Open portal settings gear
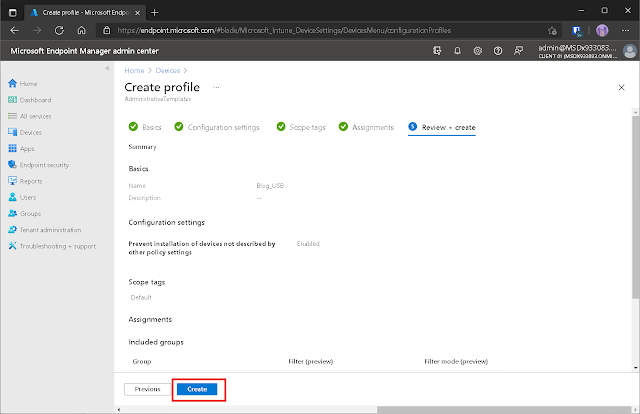The height and width of the screenshot is (414, 640). click(478, 51)
